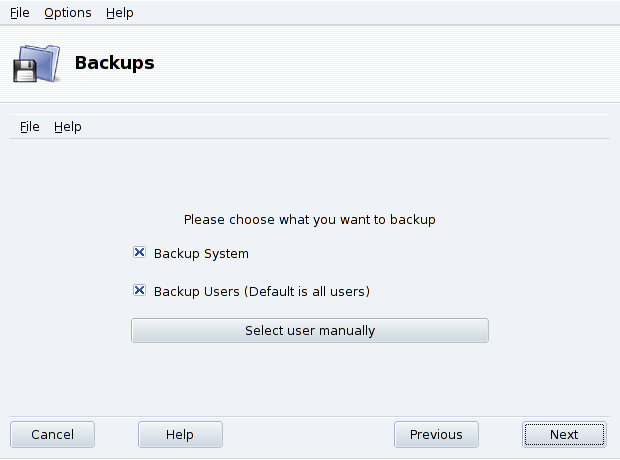620x460 pixels.
Task: Click the Backups floppy disk folder icon
Action: coord(36,64)
